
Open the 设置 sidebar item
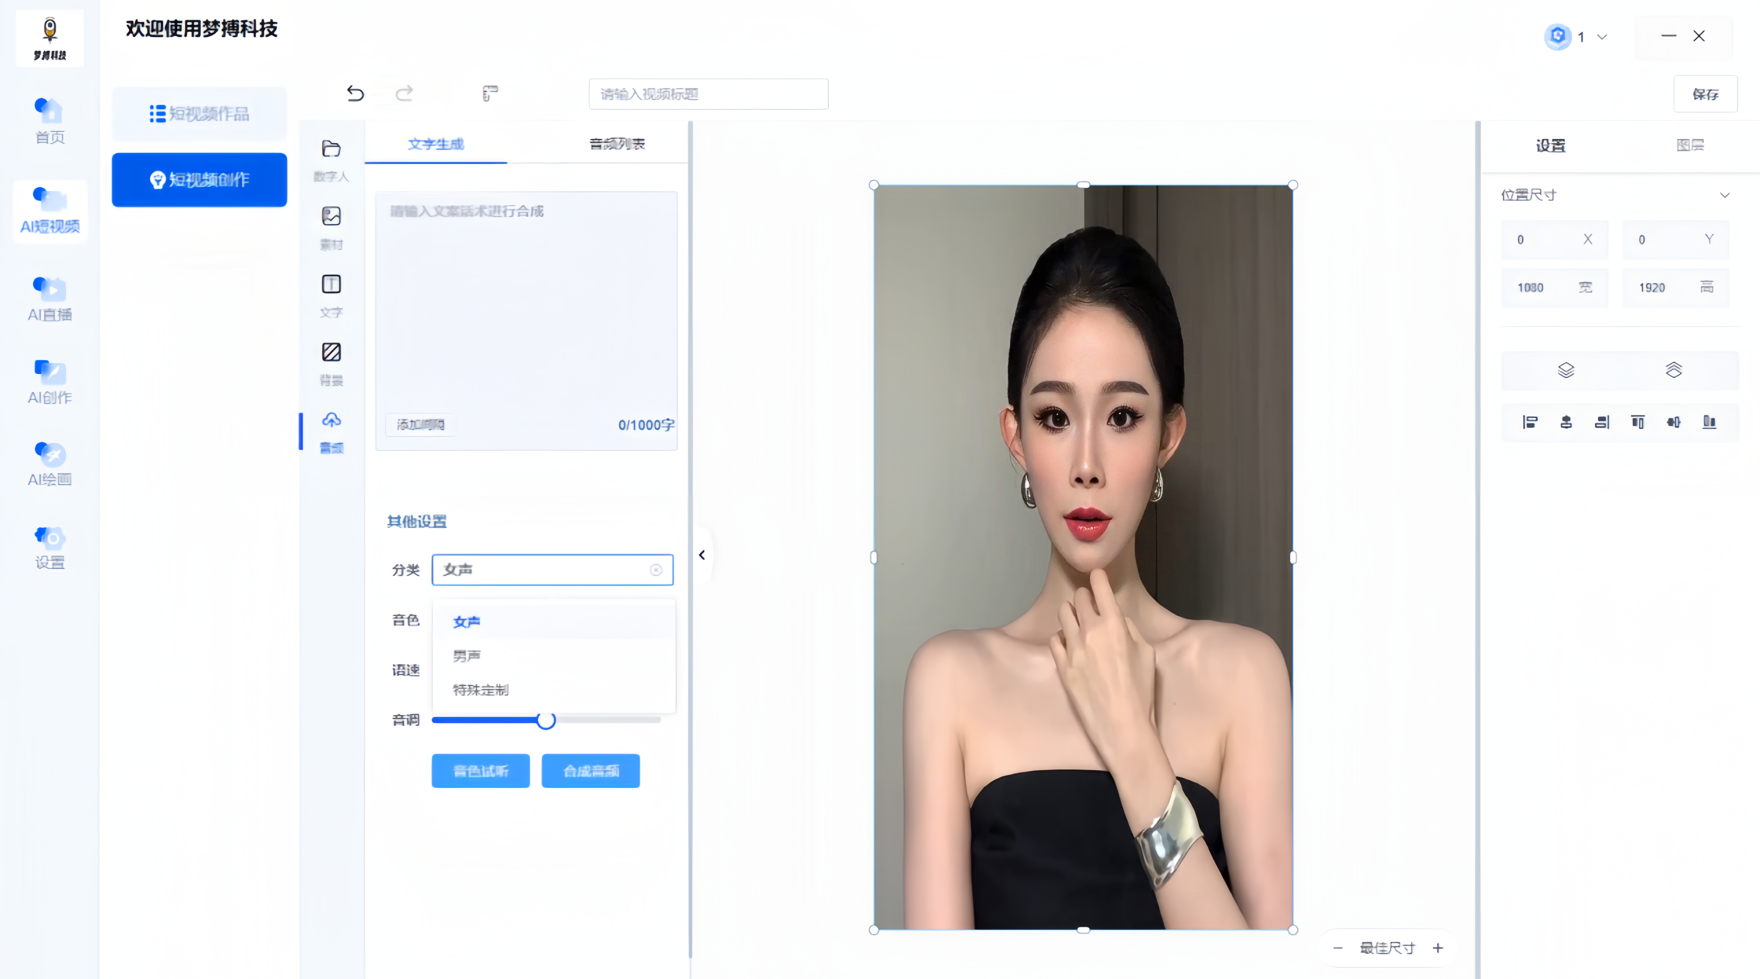point(49,547)
